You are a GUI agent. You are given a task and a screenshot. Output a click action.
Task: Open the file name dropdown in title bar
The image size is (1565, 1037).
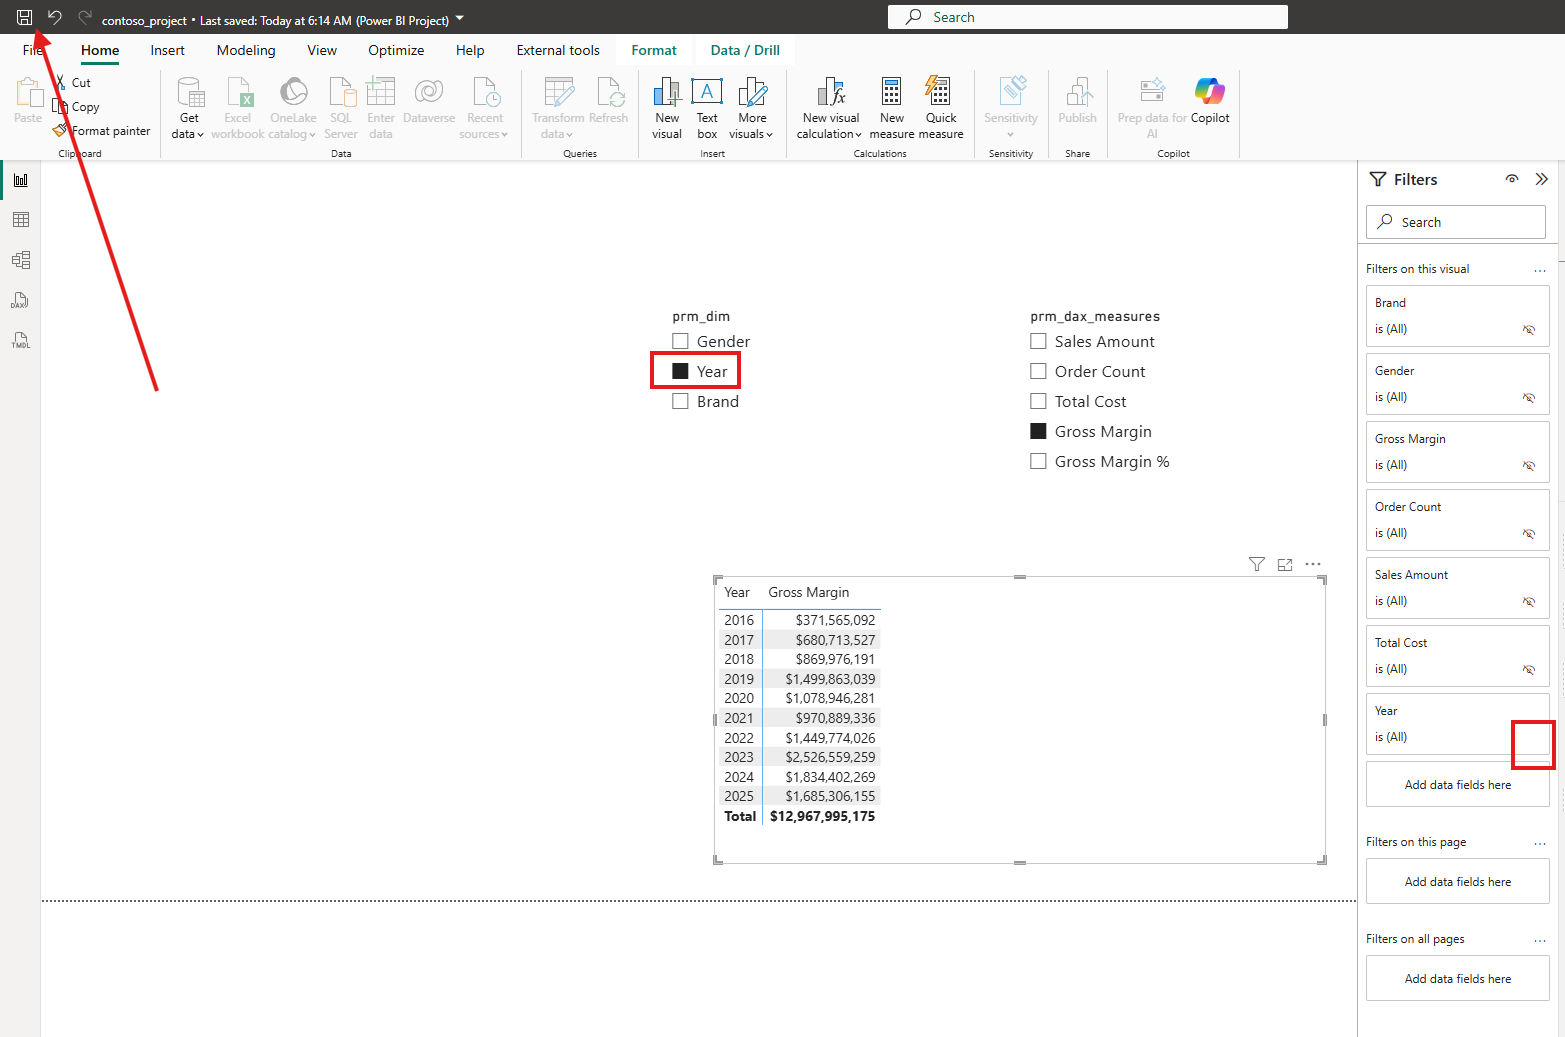point(460,18)
